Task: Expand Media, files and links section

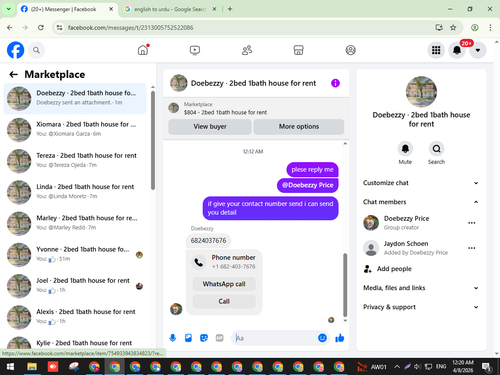Action: pos(421,288)
